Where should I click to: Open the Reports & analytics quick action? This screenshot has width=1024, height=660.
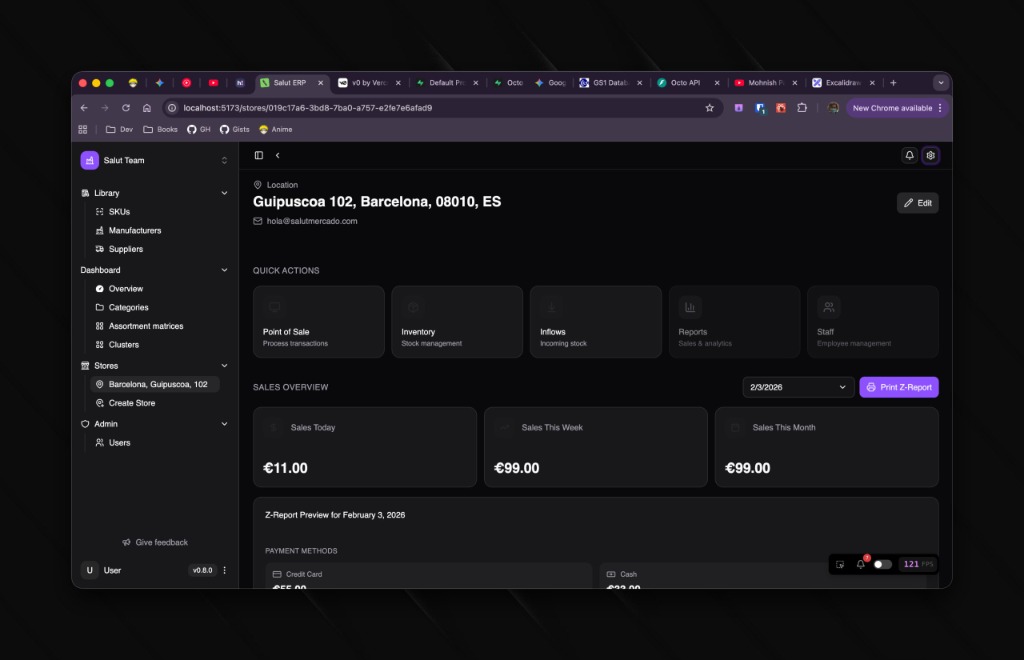click(734, 321)
